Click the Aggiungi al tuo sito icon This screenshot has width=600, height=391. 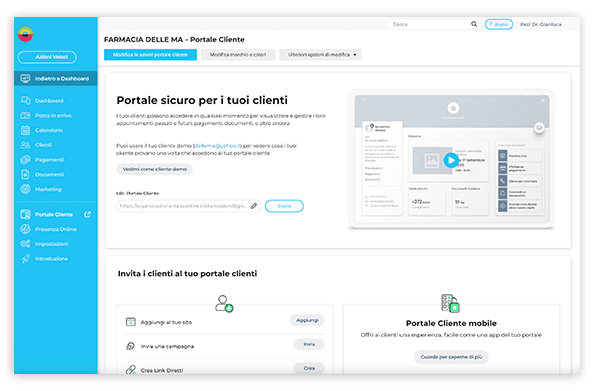tap(130, 322)
